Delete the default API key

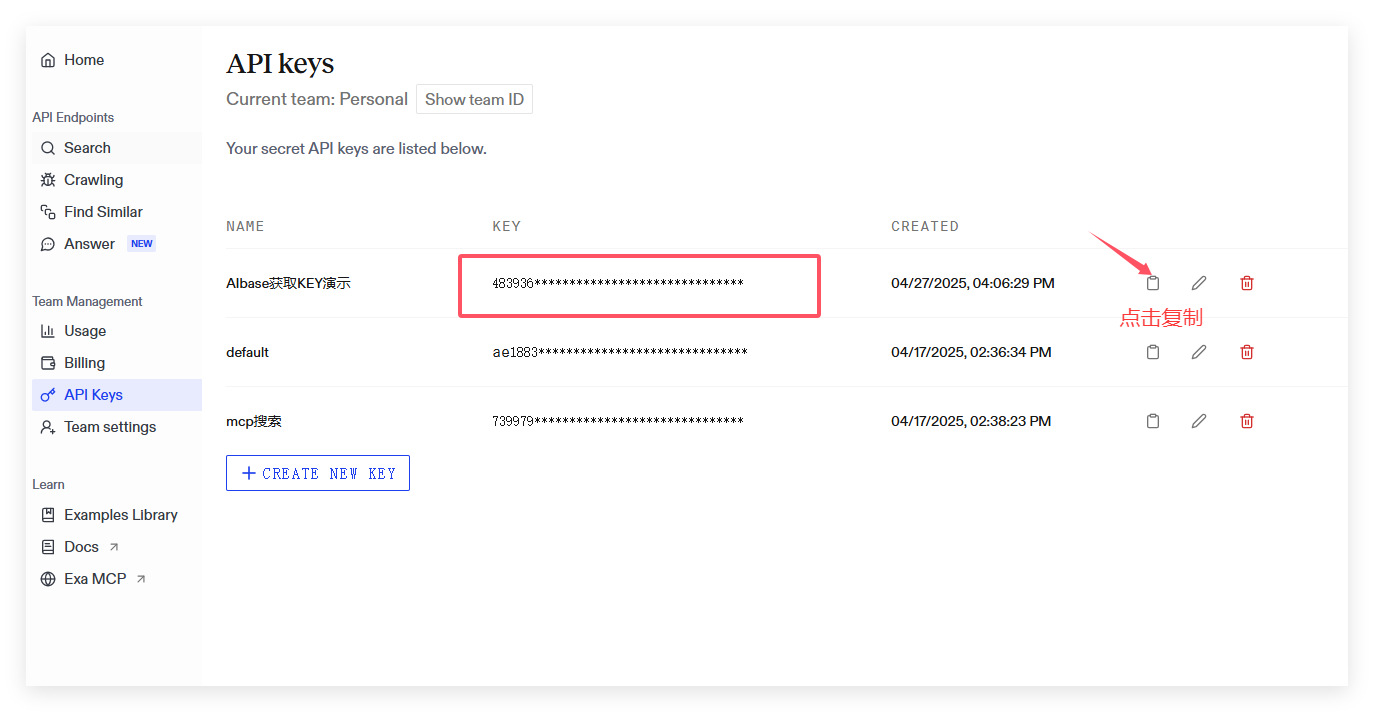1246,352
